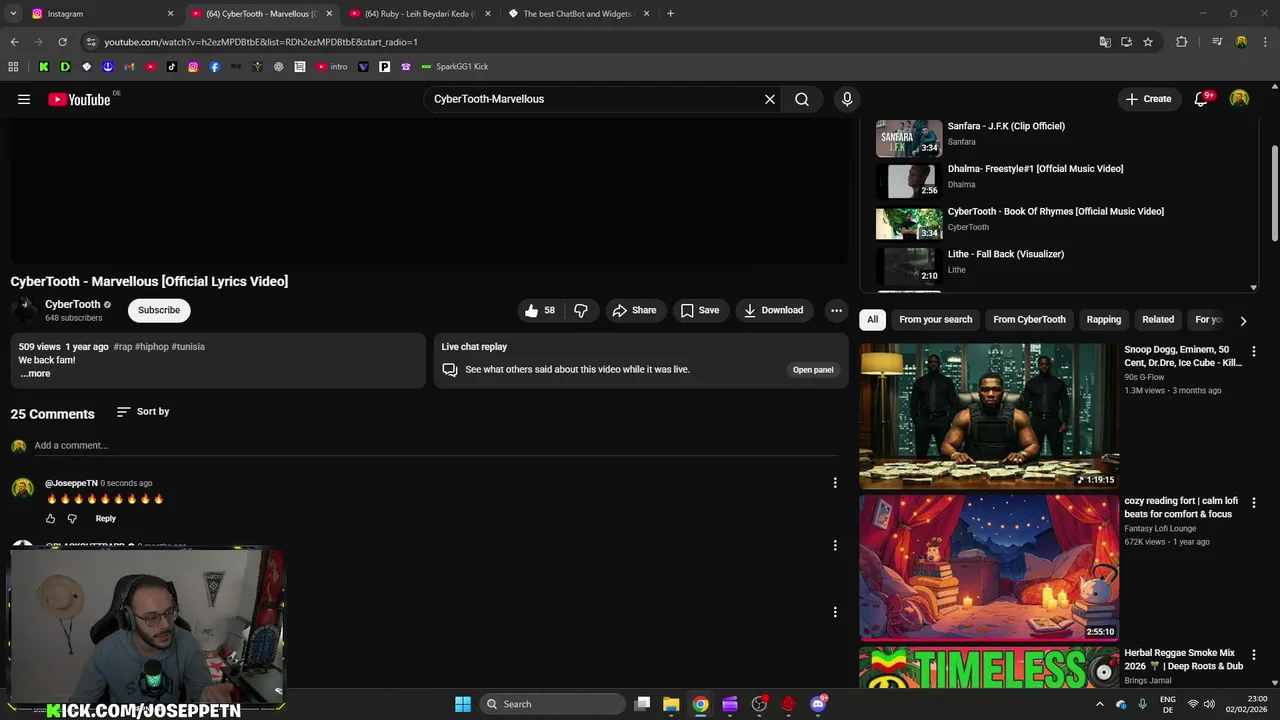1280x720 pixels.
Task: Open Gmail bookmark in bookmarks bar
Action: tap(129, 67)
